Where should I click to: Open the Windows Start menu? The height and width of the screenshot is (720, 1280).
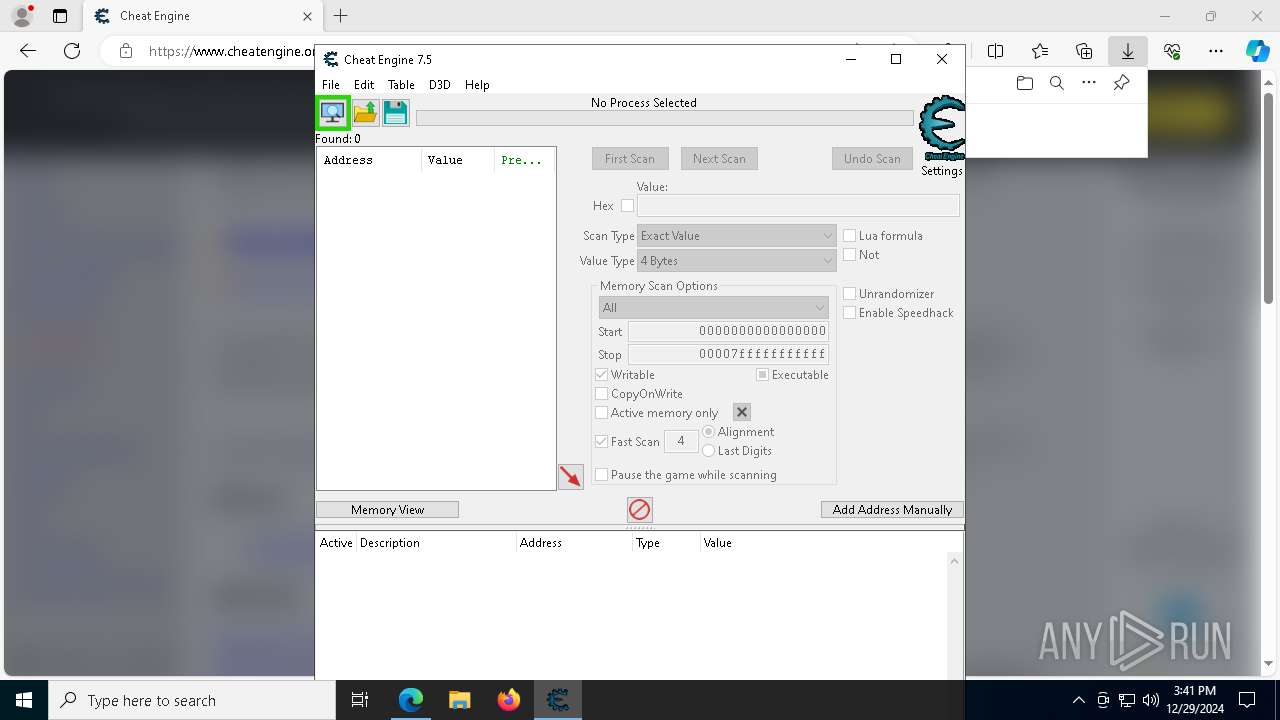click(24, 700)
